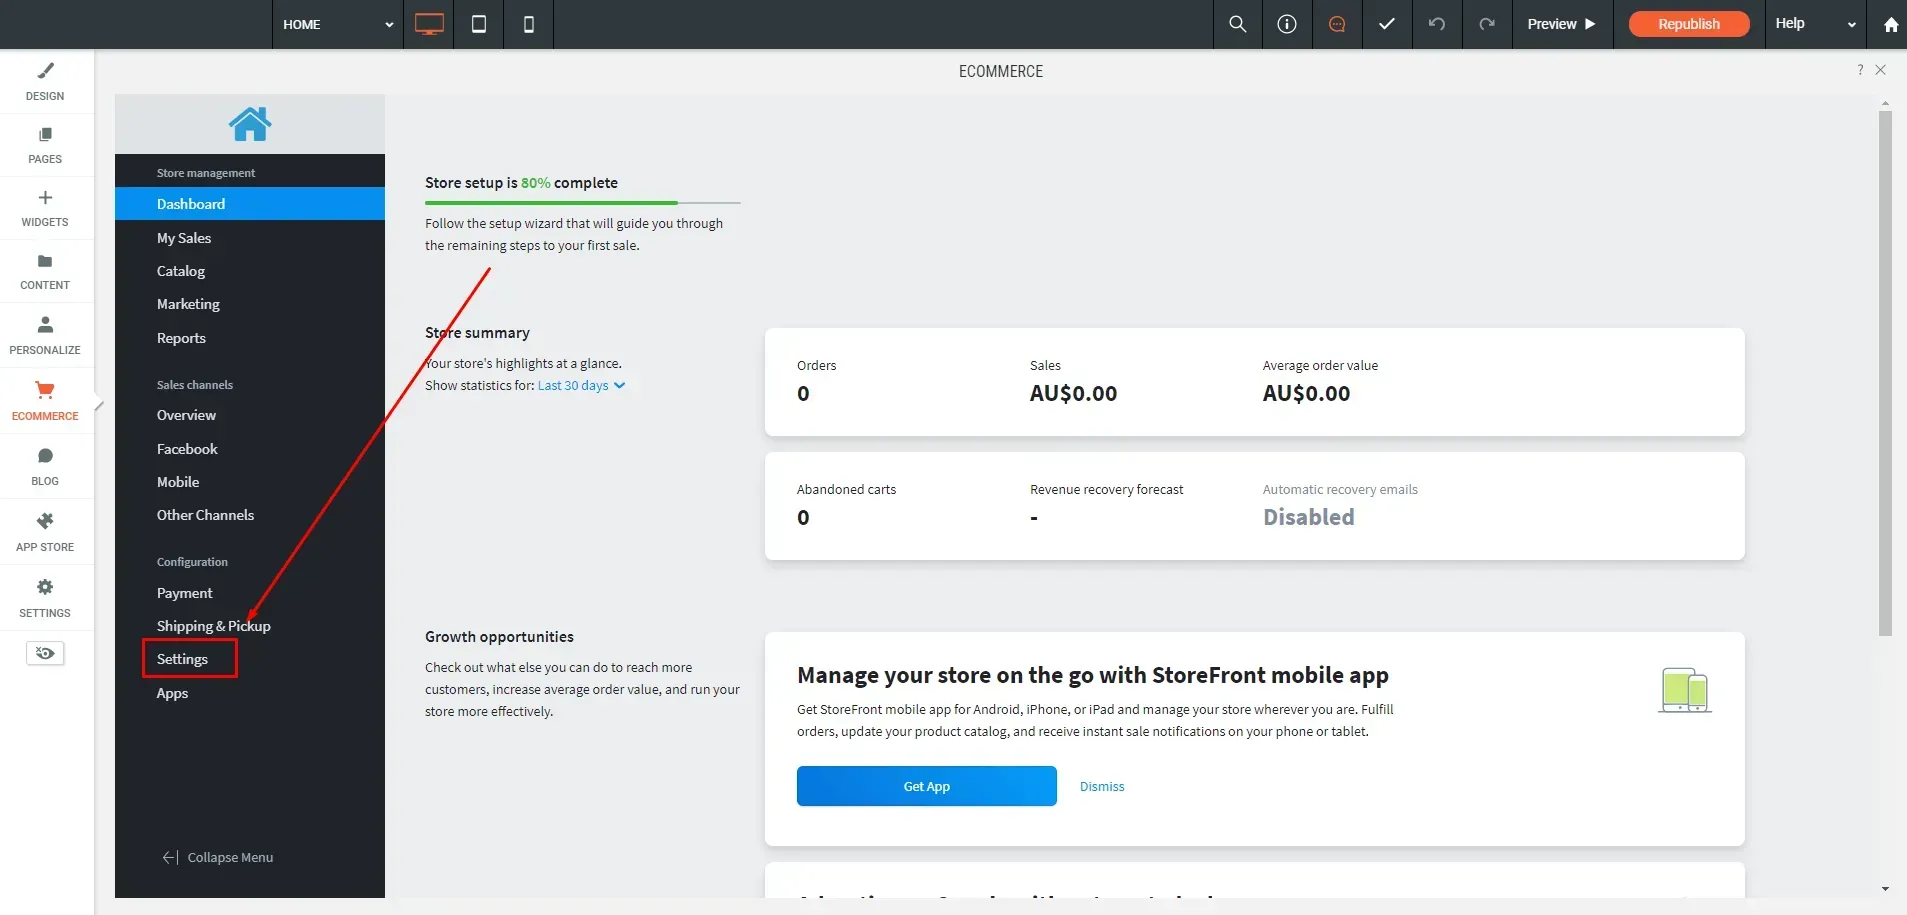Click the Get App button
Viewport: 1907px width, 915px height.
point(926,786)
